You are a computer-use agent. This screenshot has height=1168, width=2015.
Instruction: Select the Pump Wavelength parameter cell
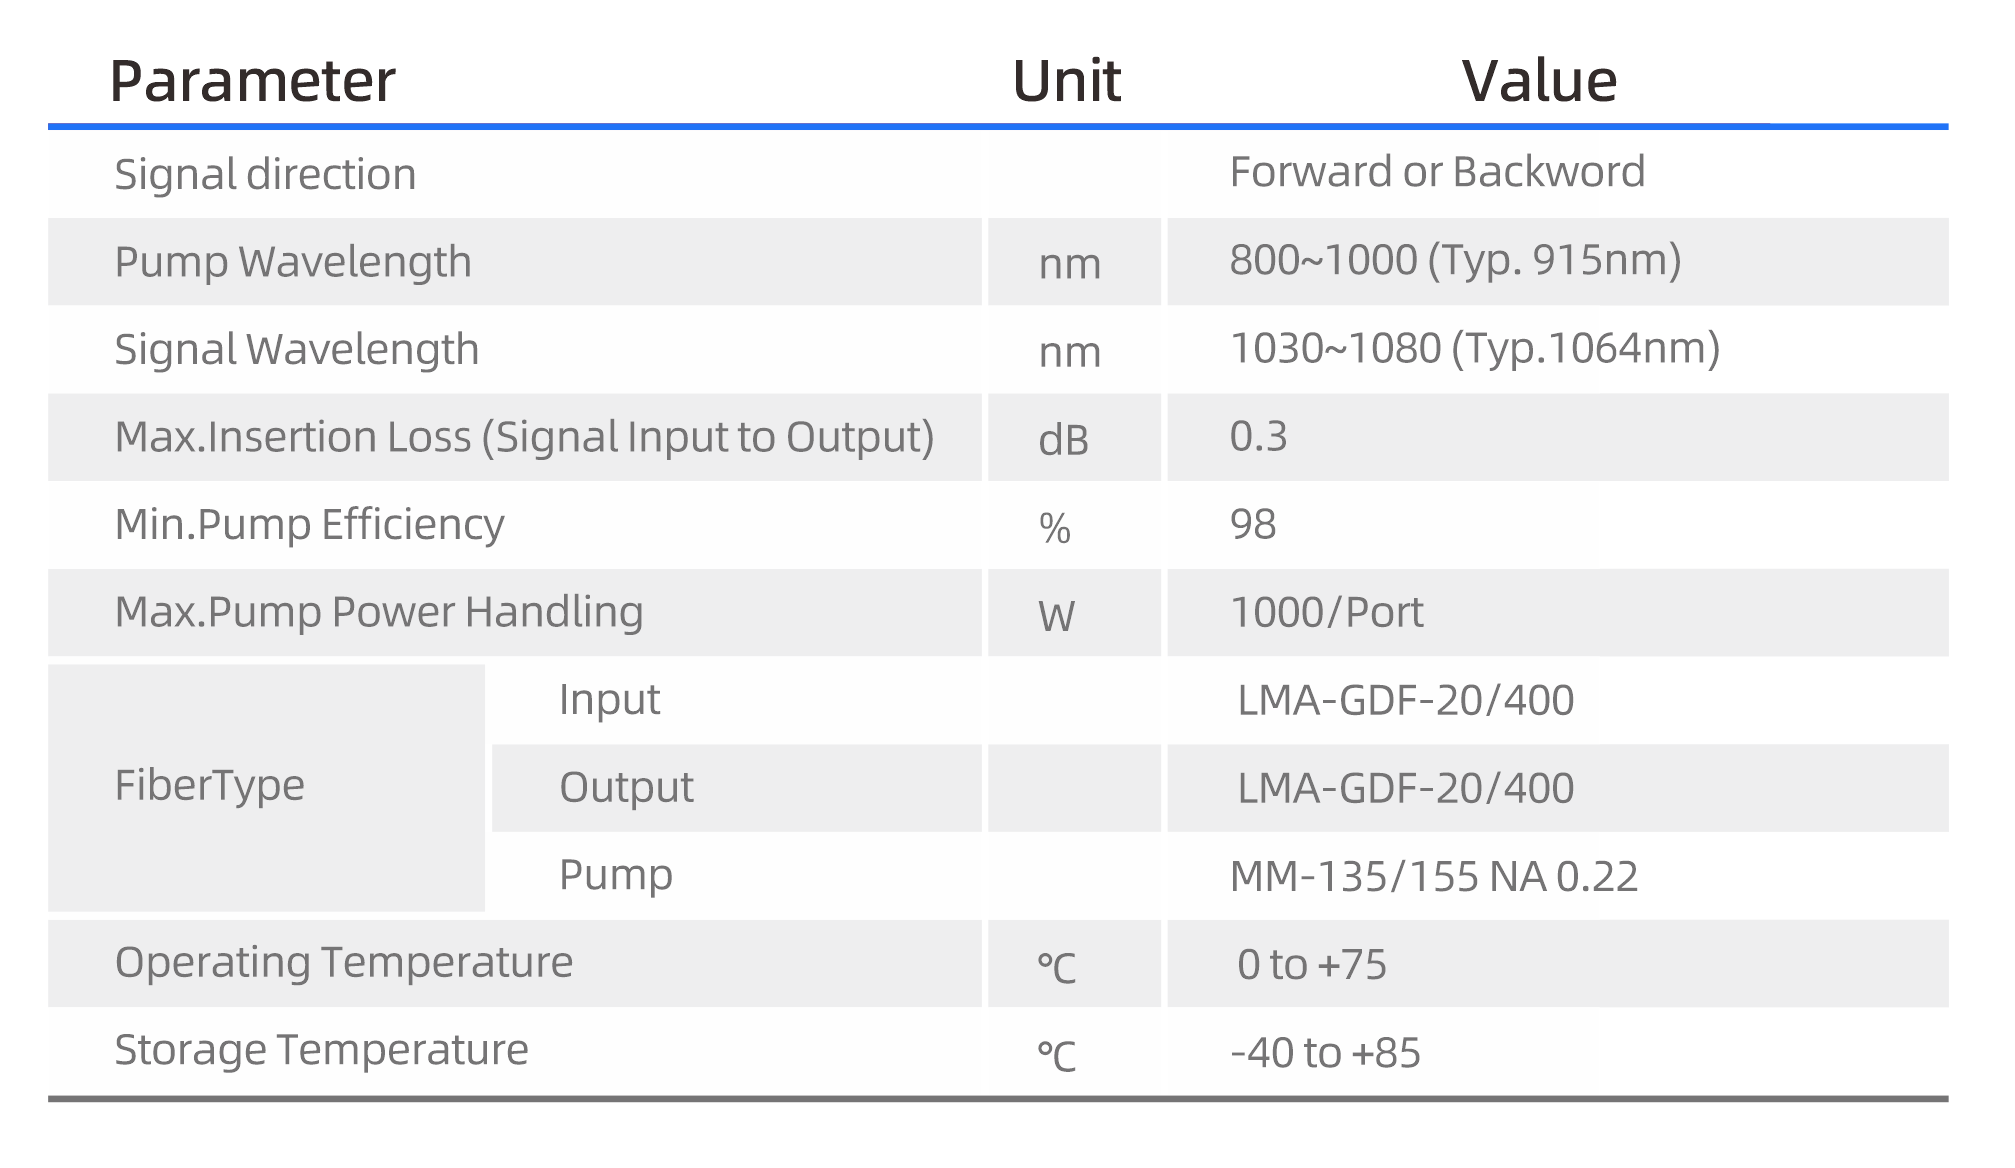293,262
